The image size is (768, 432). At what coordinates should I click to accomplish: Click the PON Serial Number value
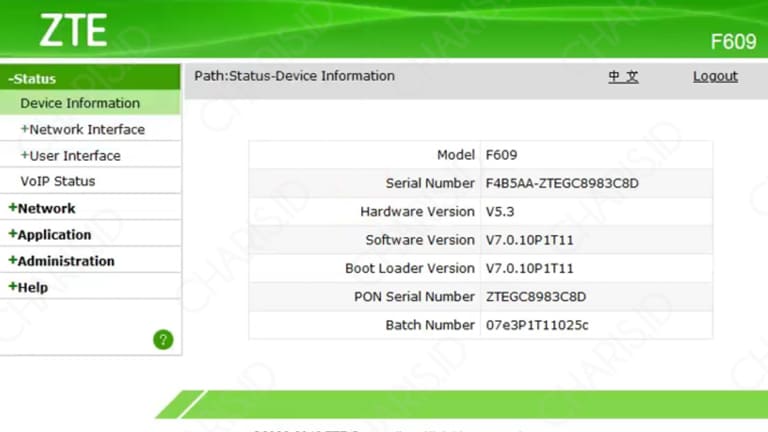point(535,296)
